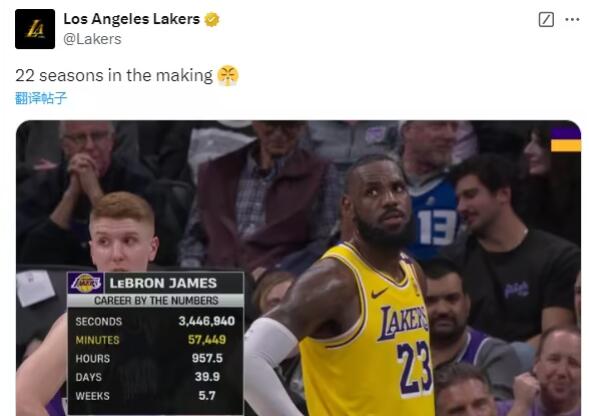Click the gold verified badge
Screen dimensions: 589x416
pos(212,19)
